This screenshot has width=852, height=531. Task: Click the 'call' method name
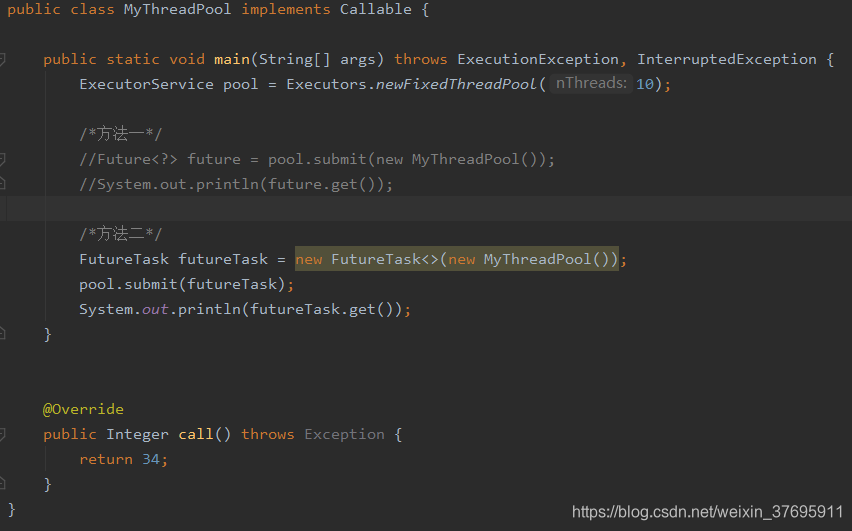196,434
